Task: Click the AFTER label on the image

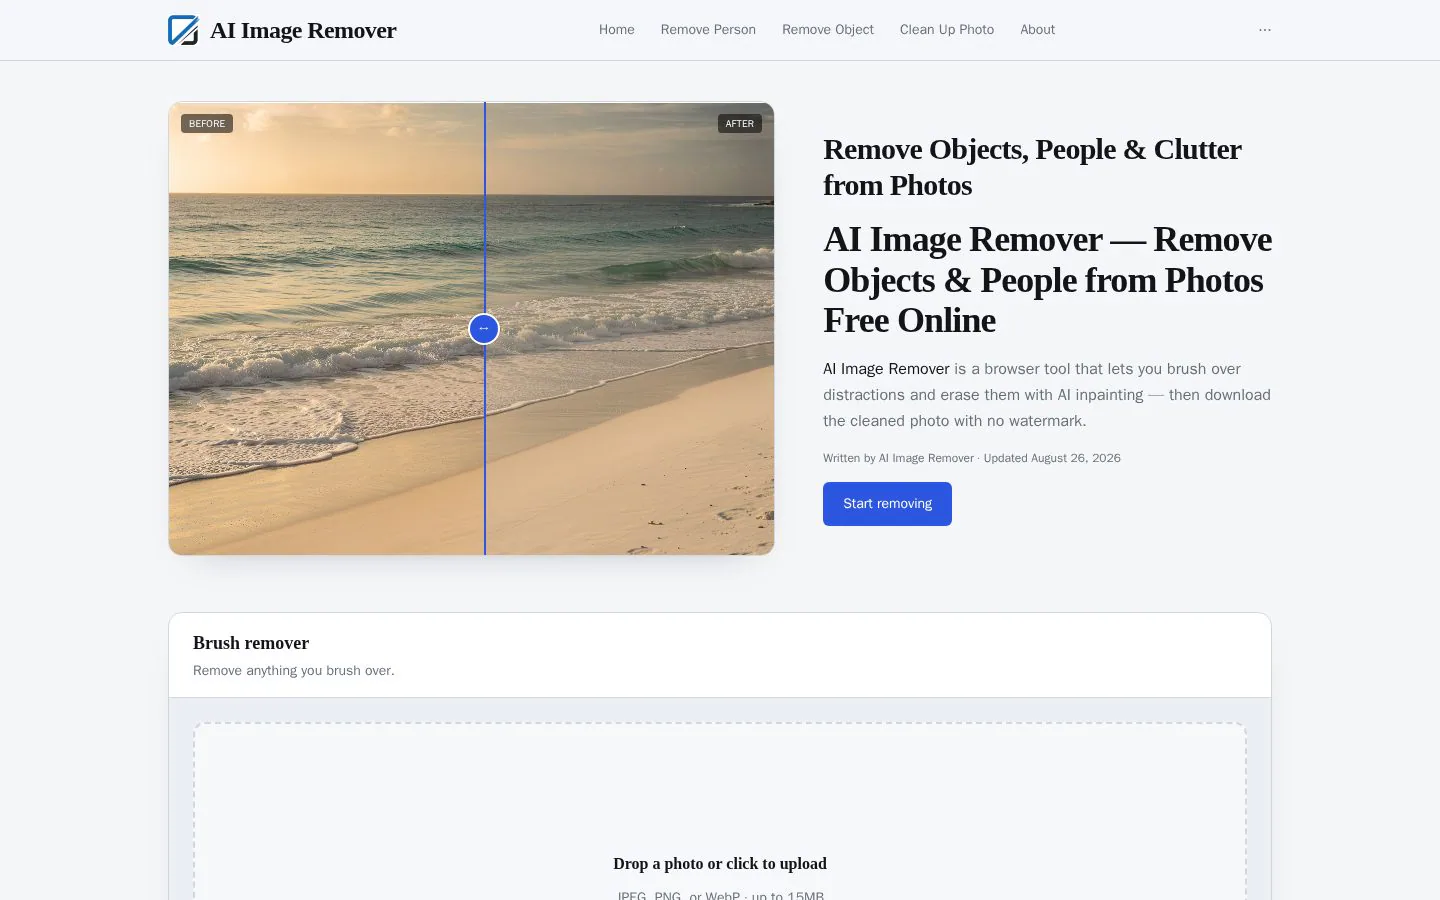Action: coord(740,124)
